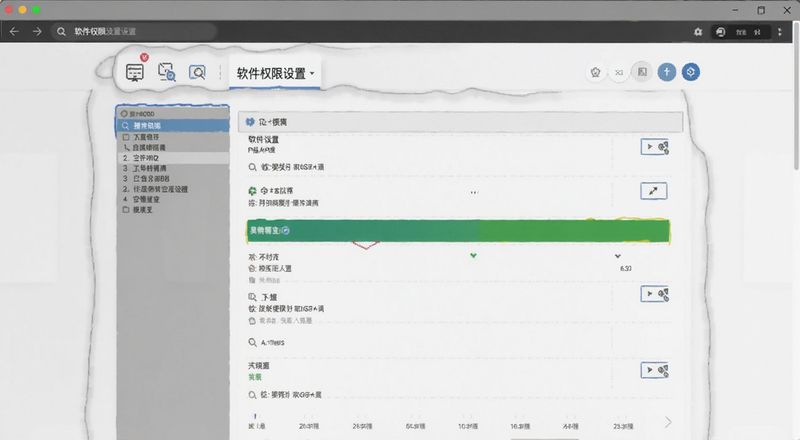Image resolution: width=800 pixels, height=440 pixels.
Task: Select the blue highlighted sidebar search row
Action: (172, 126)
